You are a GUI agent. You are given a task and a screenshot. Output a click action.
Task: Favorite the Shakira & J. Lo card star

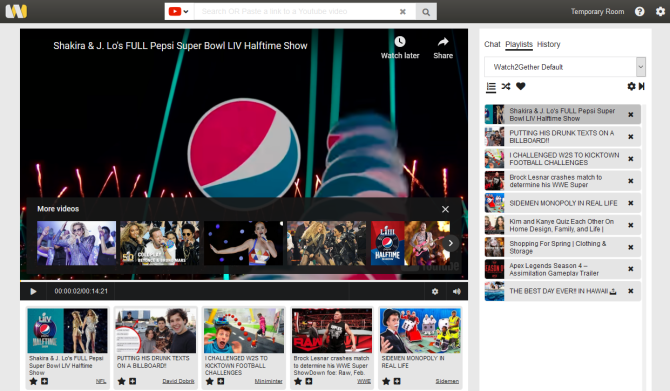(x=33, y=381)
